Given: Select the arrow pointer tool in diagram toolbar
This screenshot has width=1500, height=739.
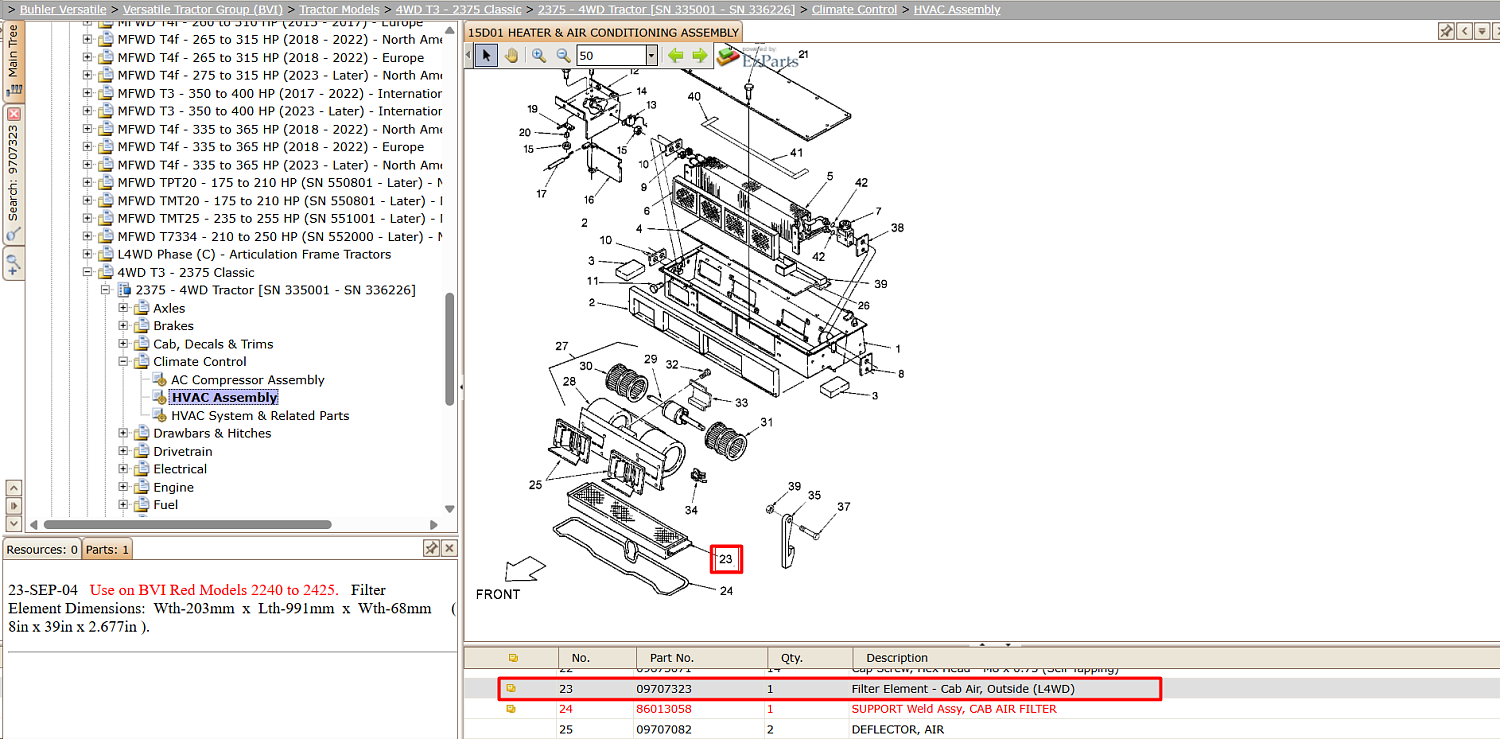Looking at the screenshot, I should (486, 56).
